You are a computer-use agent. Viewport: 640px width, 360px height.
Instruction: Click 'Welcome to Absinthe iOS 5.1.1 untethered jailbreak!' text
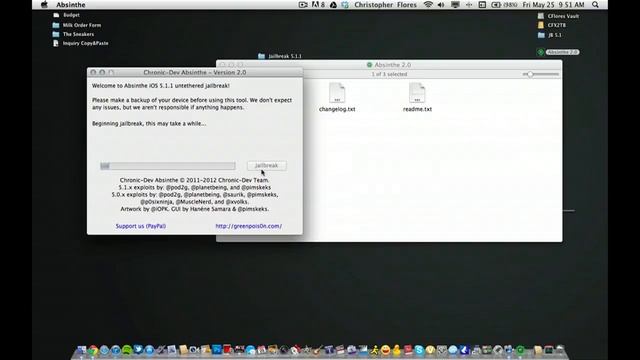click(x=161, y=86)
